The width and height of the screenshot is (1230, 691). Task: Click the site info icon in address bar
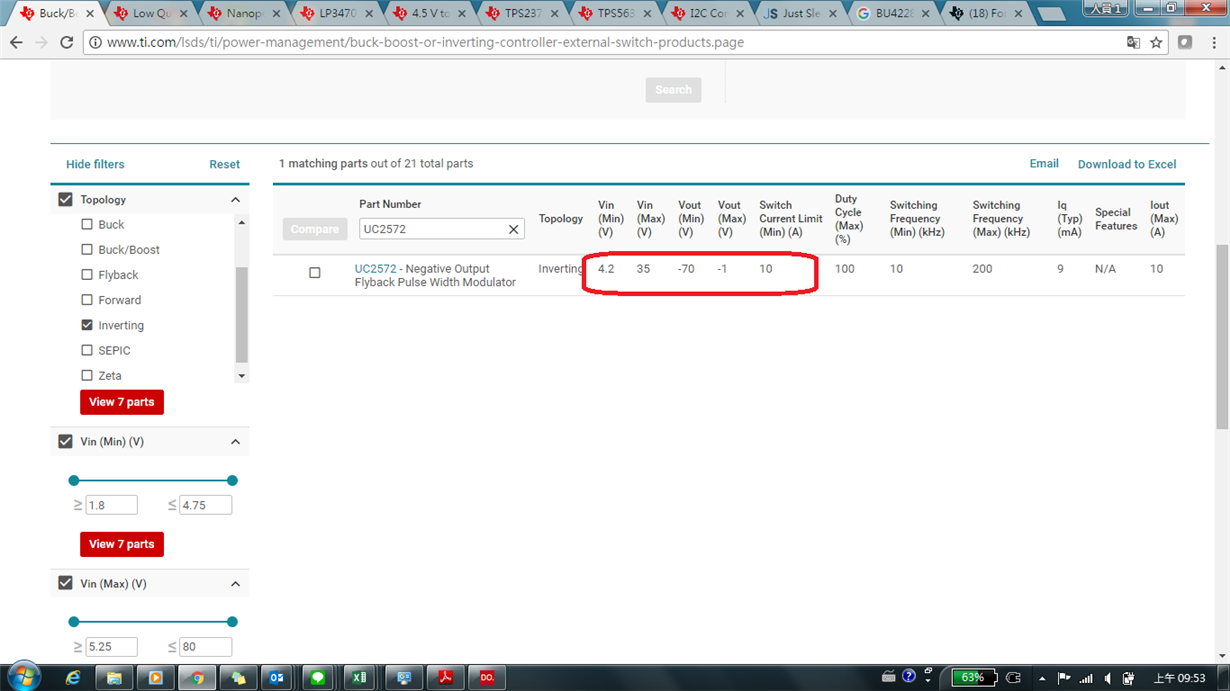pos(95,43)
